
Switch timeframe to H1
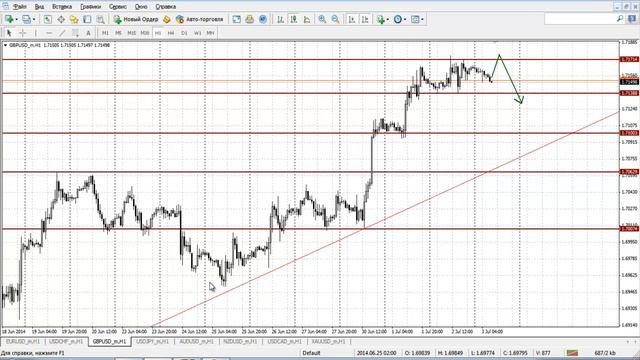(x=158, y=33)
